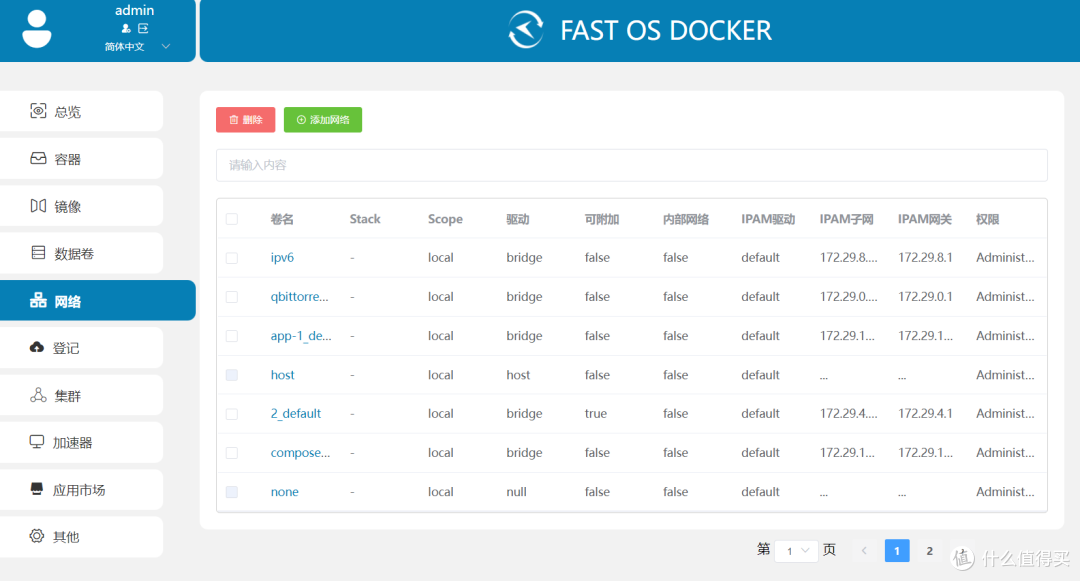Open the 容器 containers section icon
Viewport: 1080px width, 581px height.
click(38, 158)
